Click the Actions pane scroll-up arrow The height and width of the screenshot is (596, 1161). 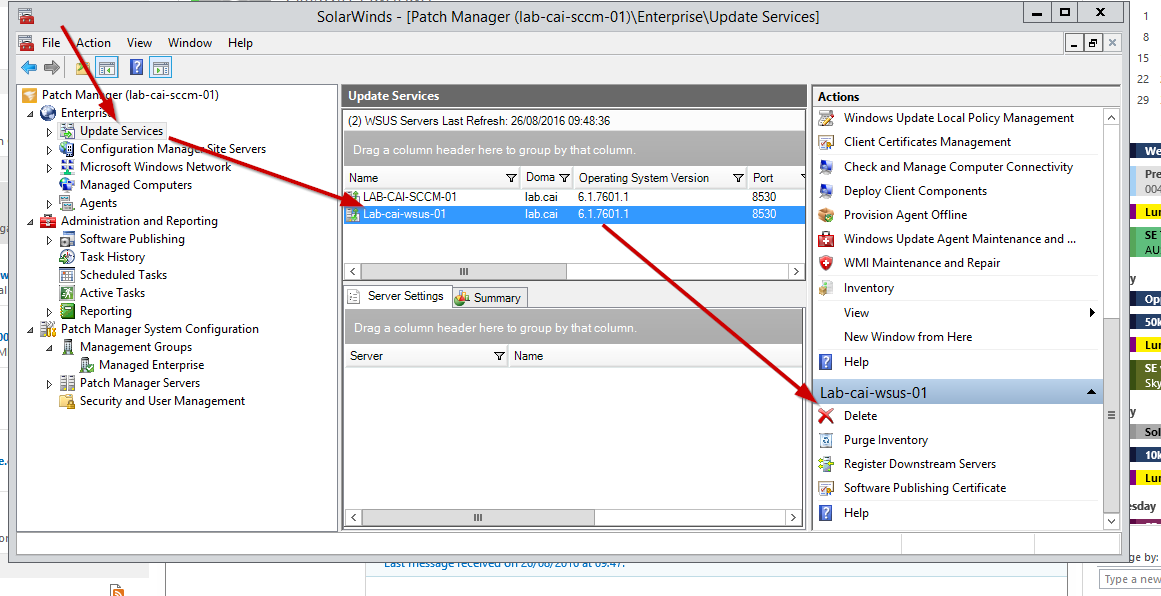1111,118
